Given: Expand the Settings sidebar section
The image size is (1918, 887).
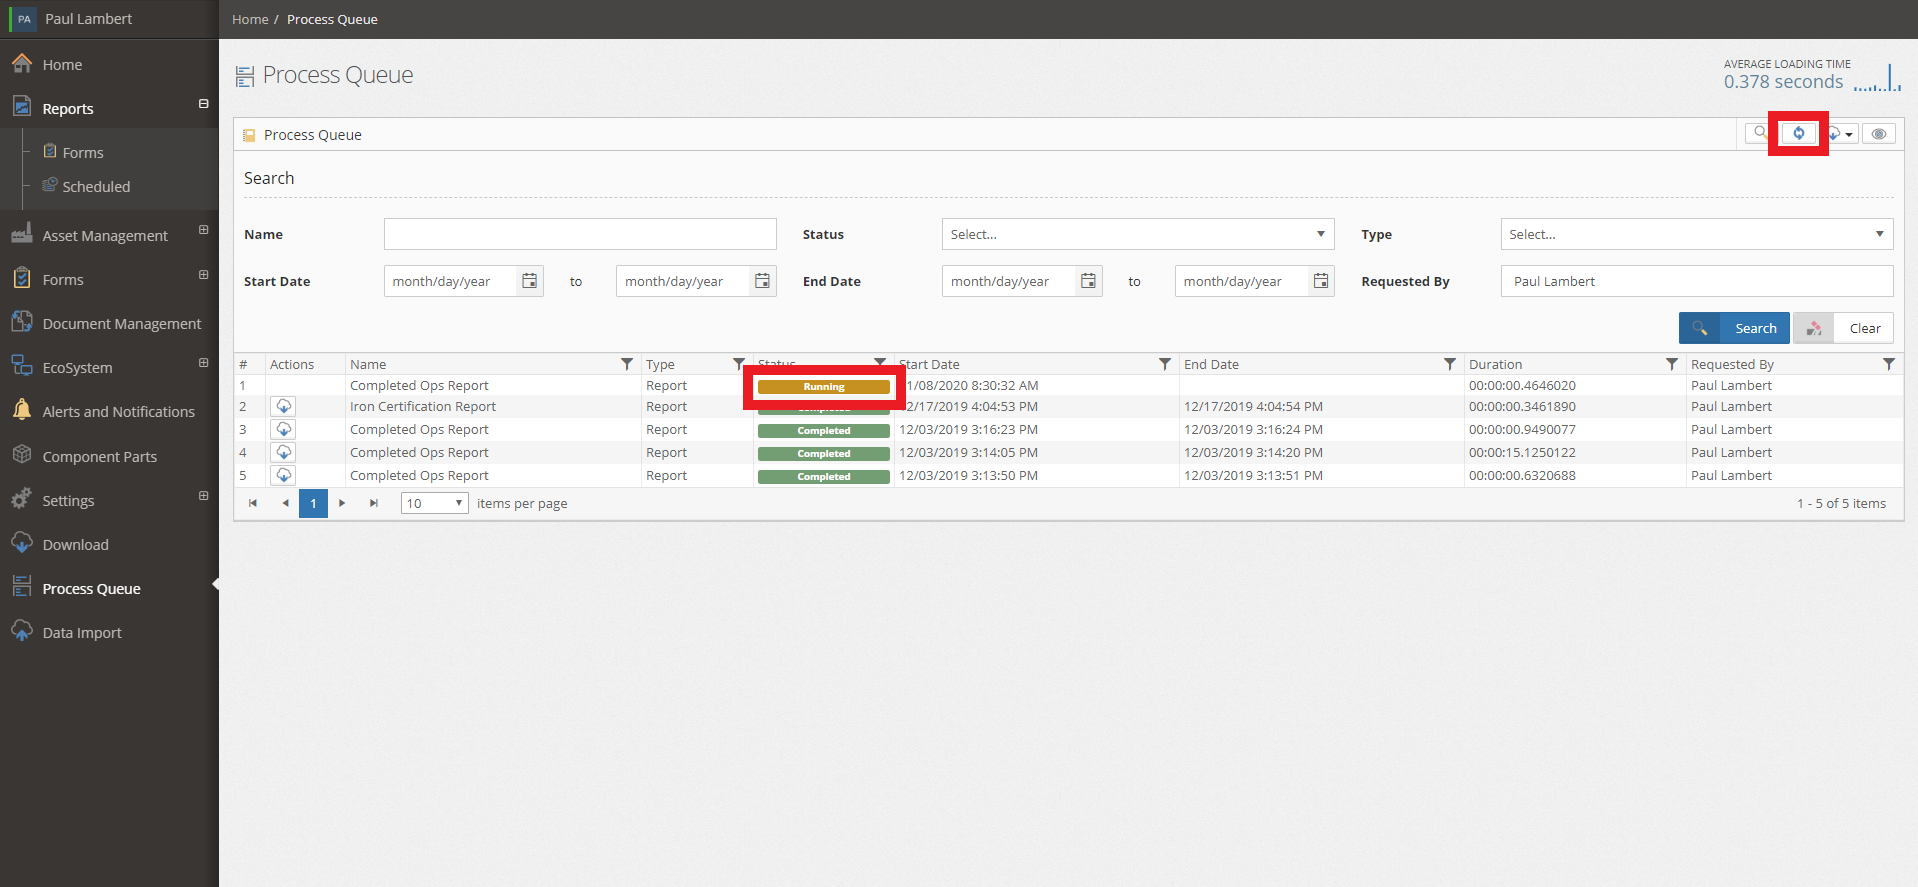Looking at the screenshot, I should click(203, 496).
